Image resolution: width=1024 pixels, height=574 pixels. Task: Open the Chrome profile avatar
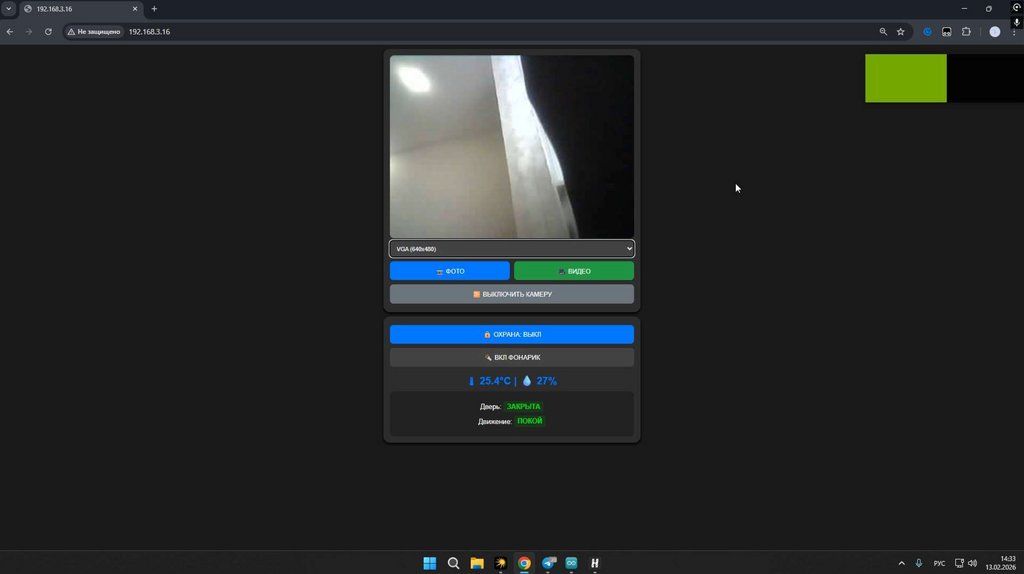tap(994, 32)
